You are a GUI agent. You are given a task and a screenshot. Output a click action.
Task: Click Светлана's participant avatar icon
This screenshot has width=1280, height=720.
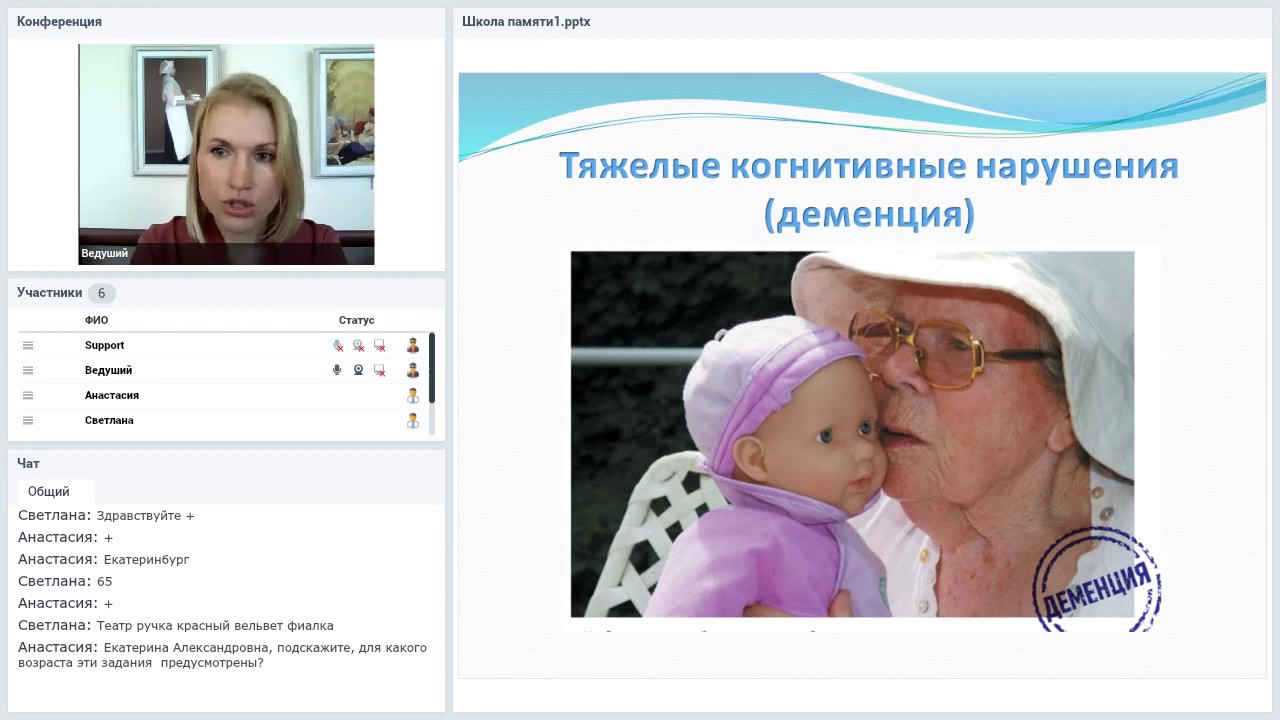point(413,420)
